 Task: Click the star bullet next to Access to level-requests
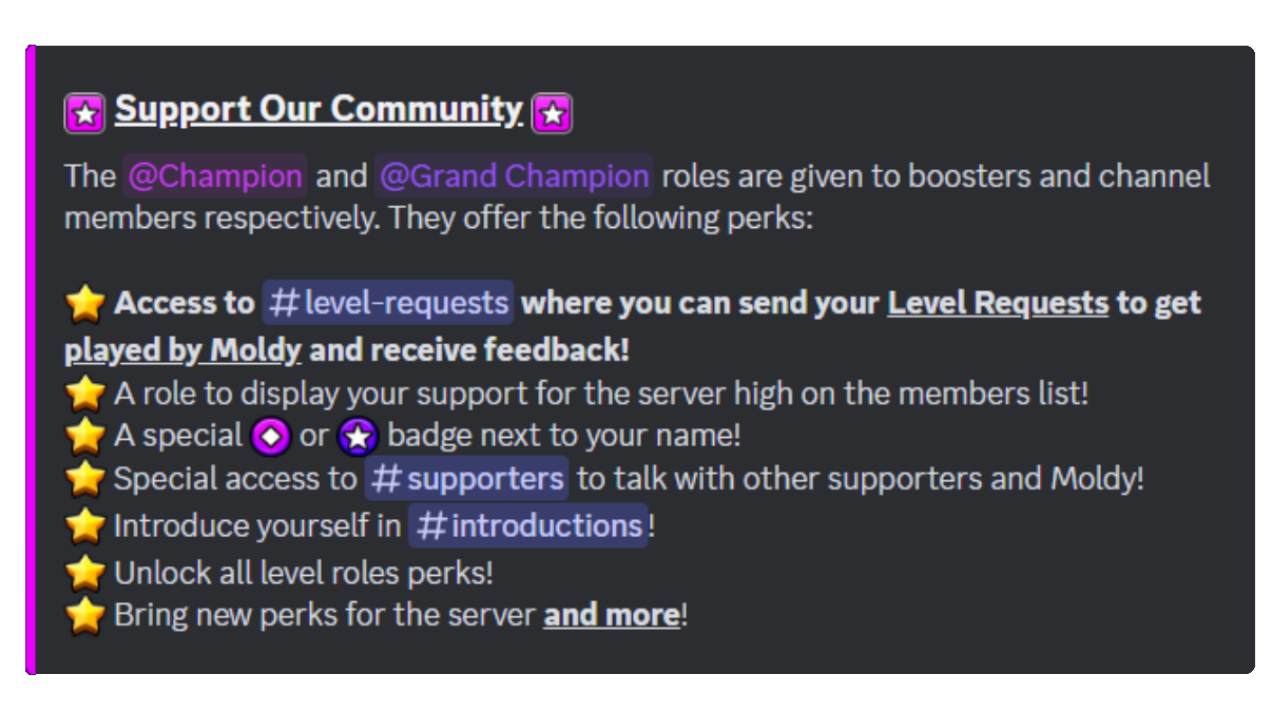85,303
